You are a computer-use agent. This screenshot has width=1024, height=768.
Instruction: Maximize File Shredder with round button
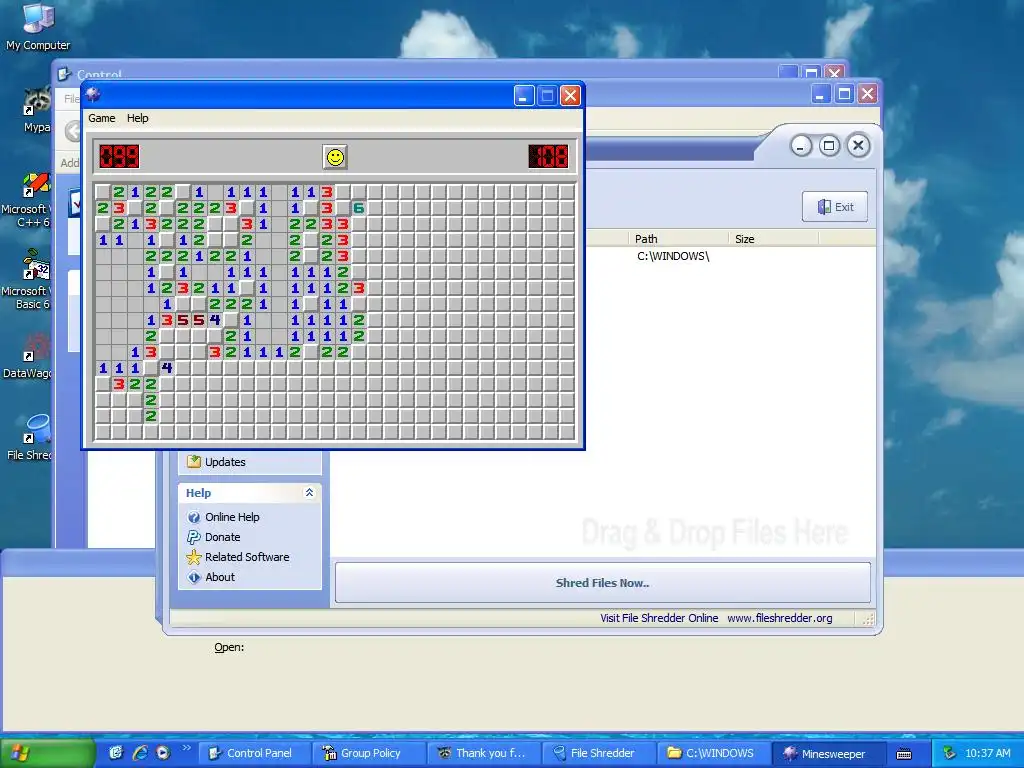[x=829, y=146]
